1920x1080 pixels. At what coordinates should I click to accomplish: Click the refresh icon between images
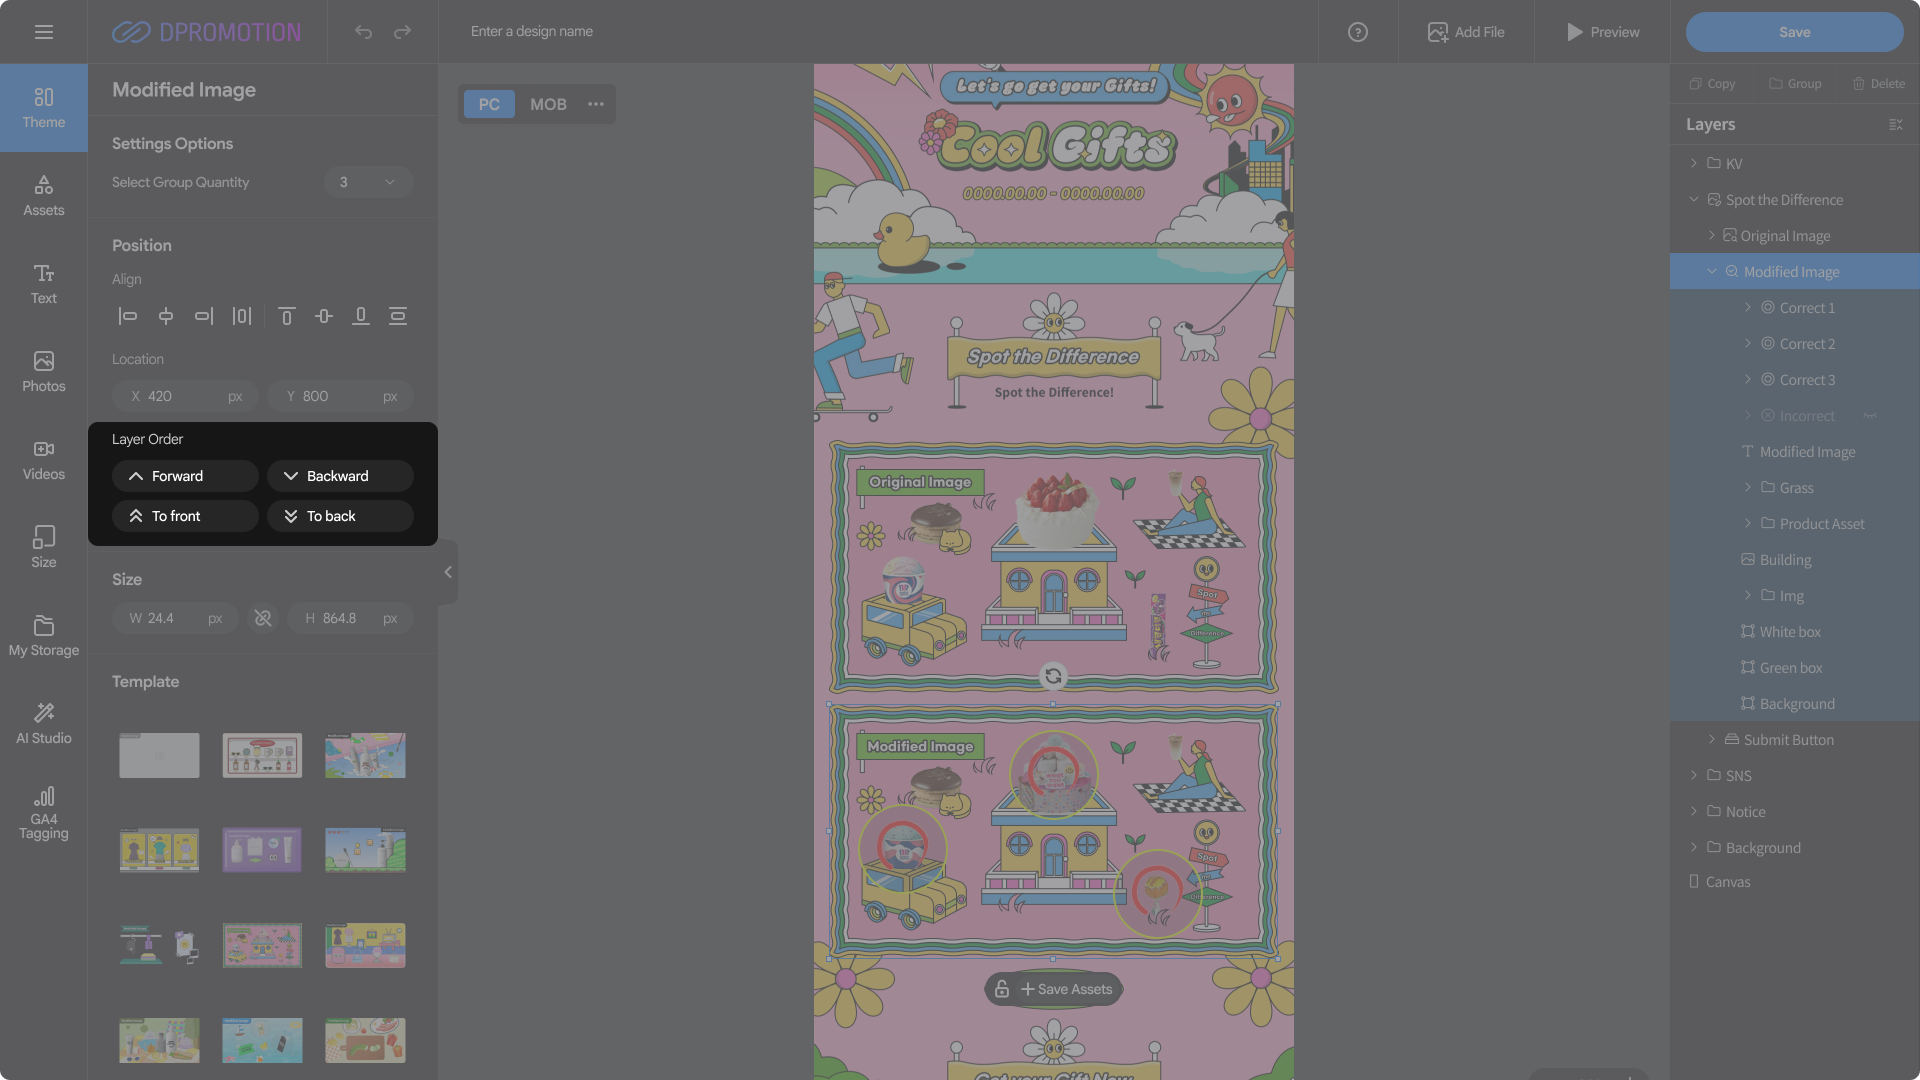[1053, 676]
